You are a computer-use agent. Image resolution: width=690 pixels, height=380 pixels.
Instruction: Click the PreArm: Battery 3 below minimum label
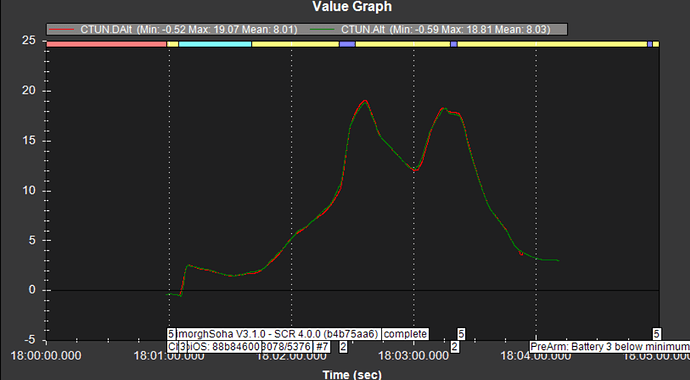(610, 347)
